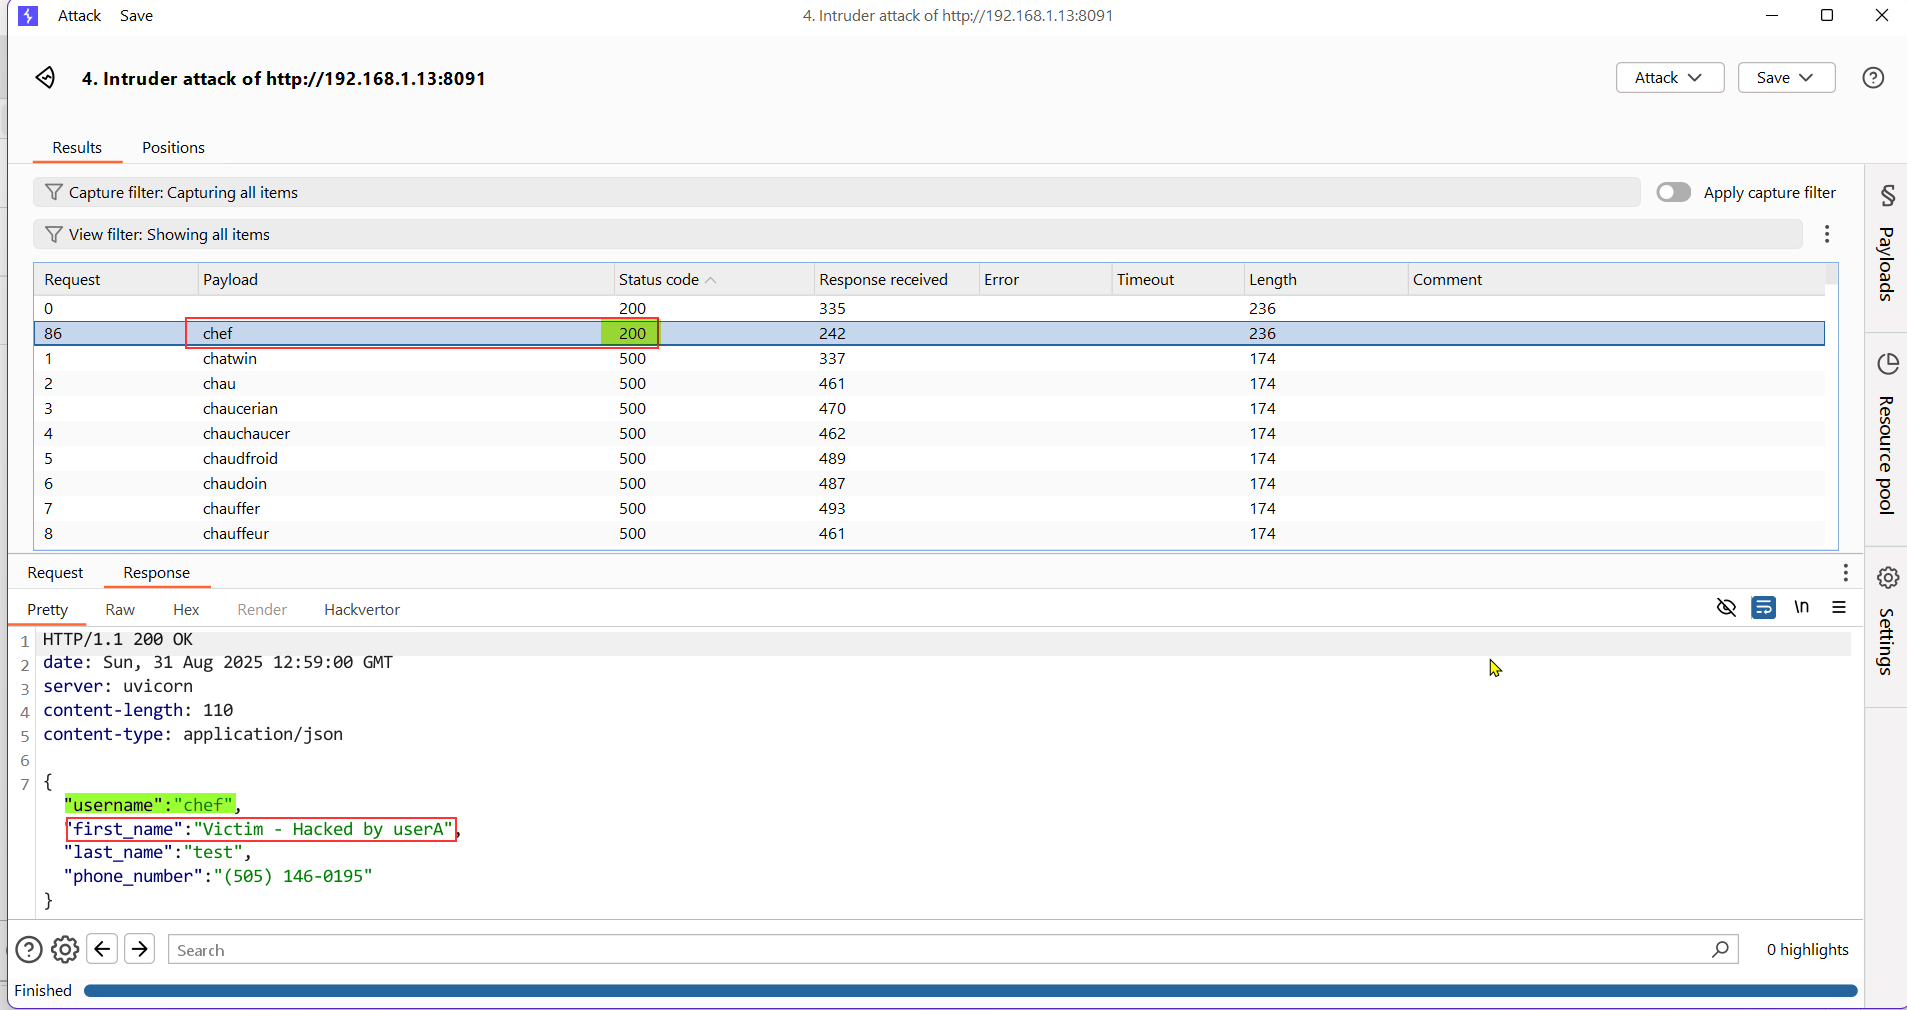
Task: Sort by the Status code column header
Action: pyautogui.click(x=712, y=280)
